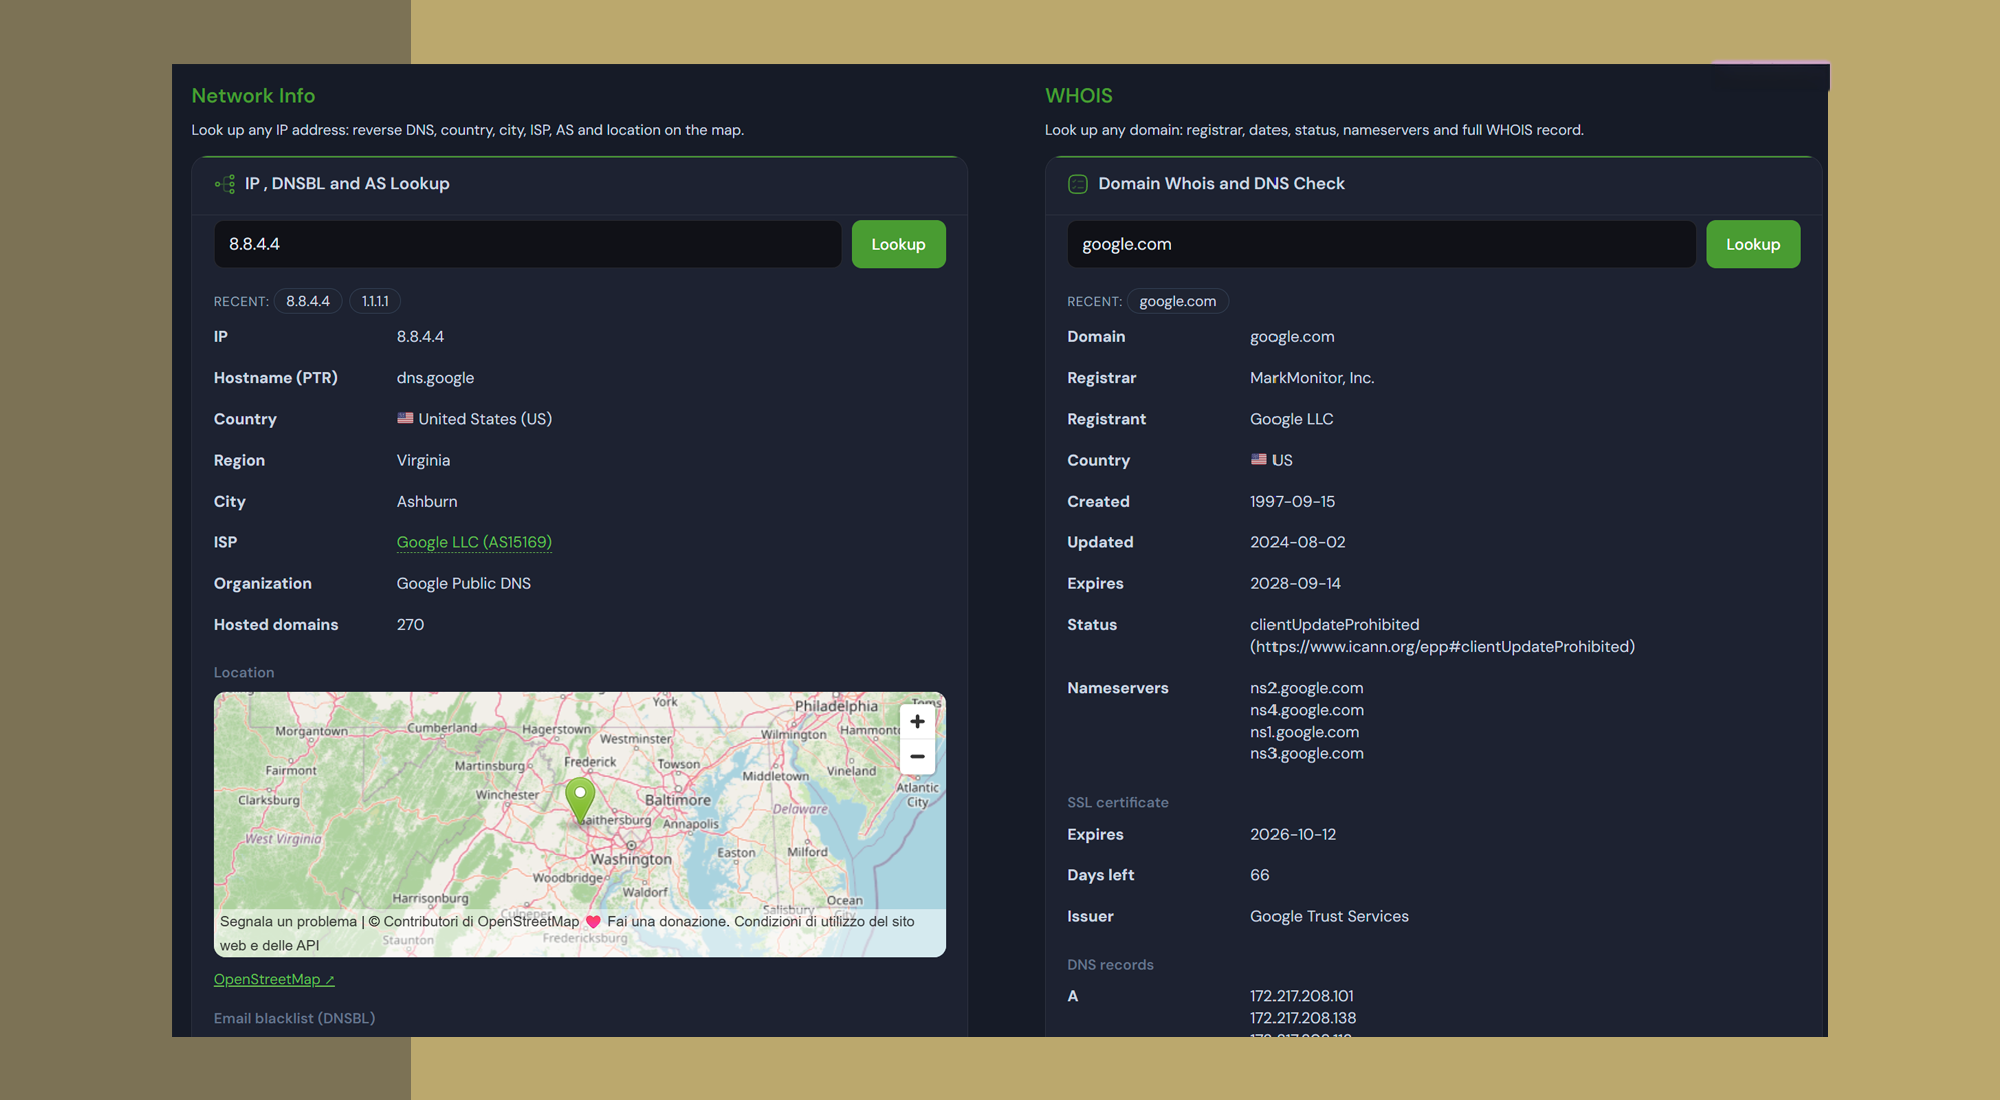Click A record 172.217.208.101
Screen dimensions: 2000x1100
[x=1301, y=996]
